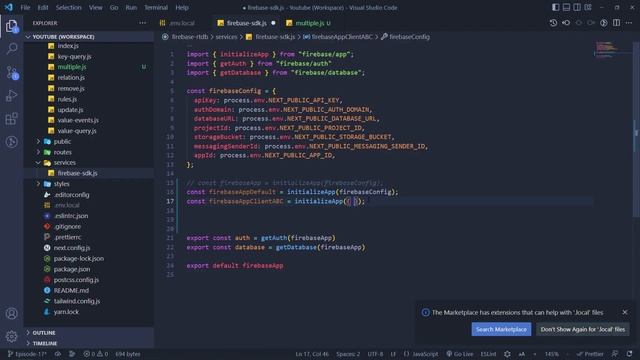Image resolution: width=640 pixels, height=360 pixels.
Task: Click Prettier in status bar
Action: [x=590, y=354]
